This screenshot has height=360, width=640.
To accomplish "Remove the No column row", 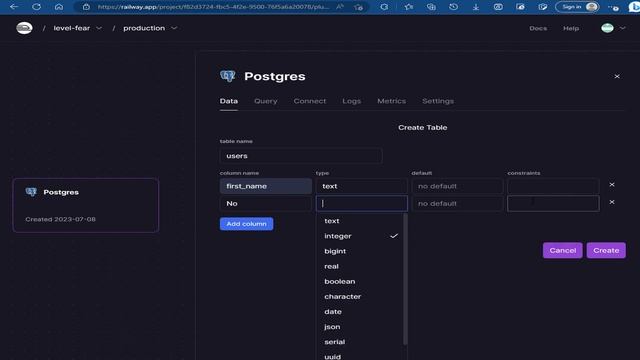I will click(612, 202).
